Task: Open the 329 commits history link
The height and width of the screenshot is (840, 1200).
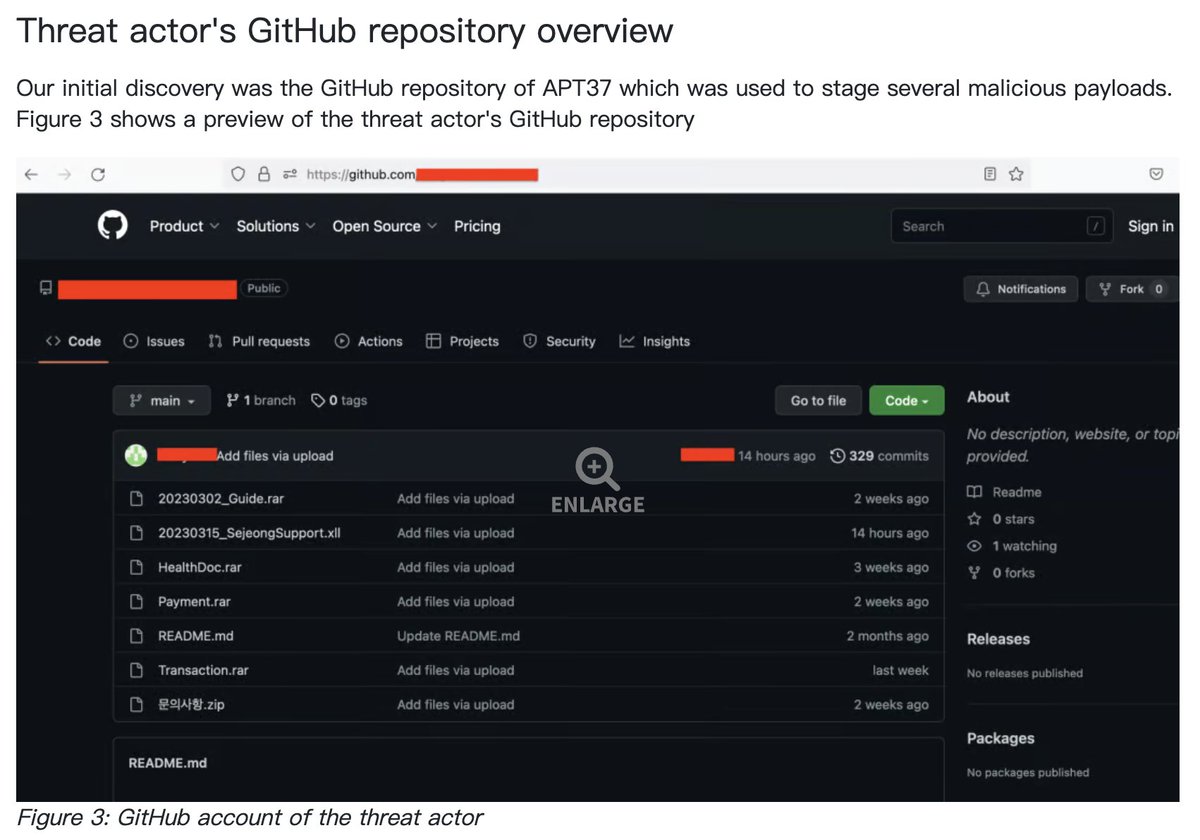Action: point(879,456)
